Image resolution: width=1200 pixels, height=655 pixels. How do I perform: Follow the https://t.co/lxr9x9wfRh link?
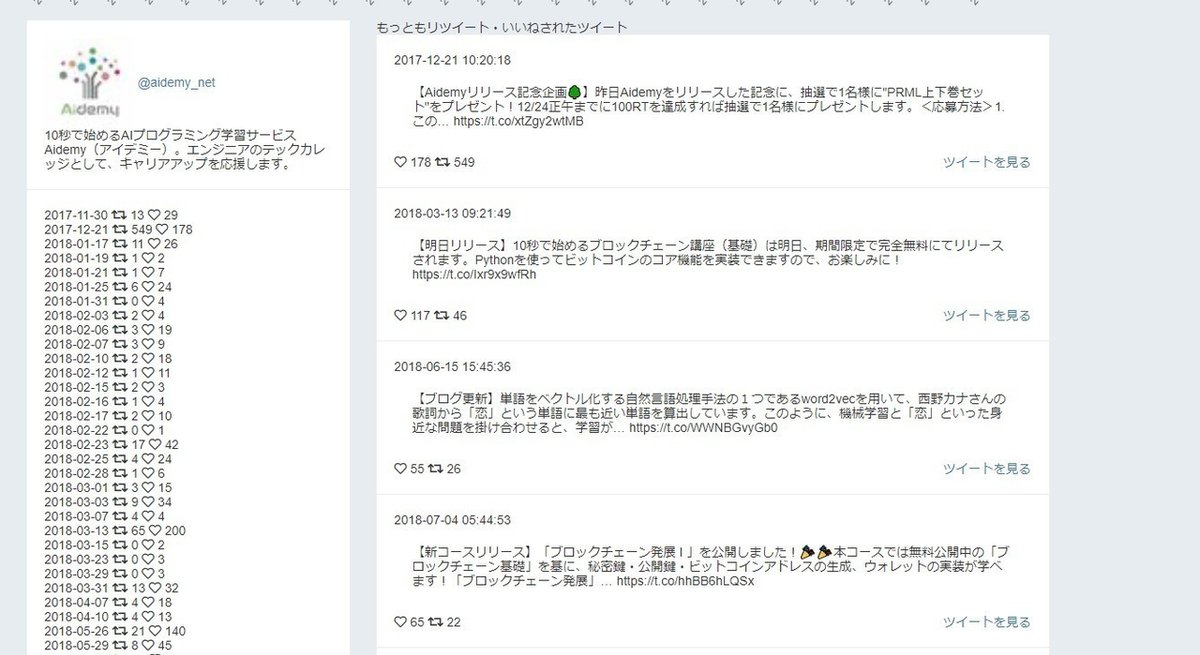tap(474, 275)
